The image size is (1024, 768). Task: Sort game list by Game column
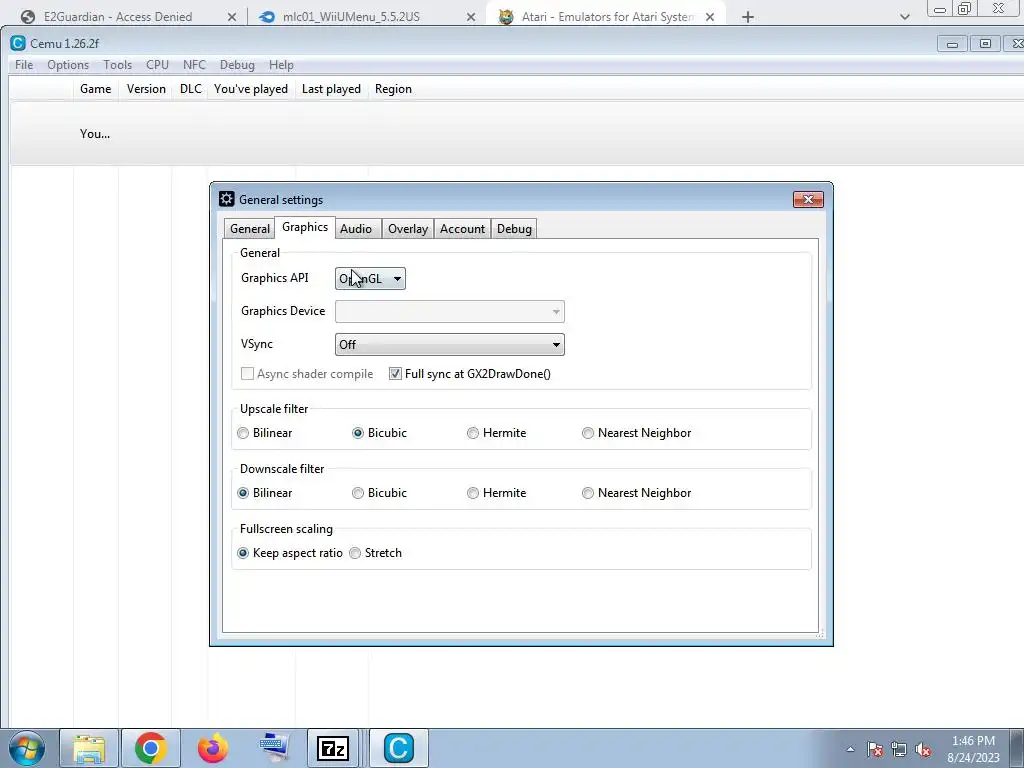[95, 89]
